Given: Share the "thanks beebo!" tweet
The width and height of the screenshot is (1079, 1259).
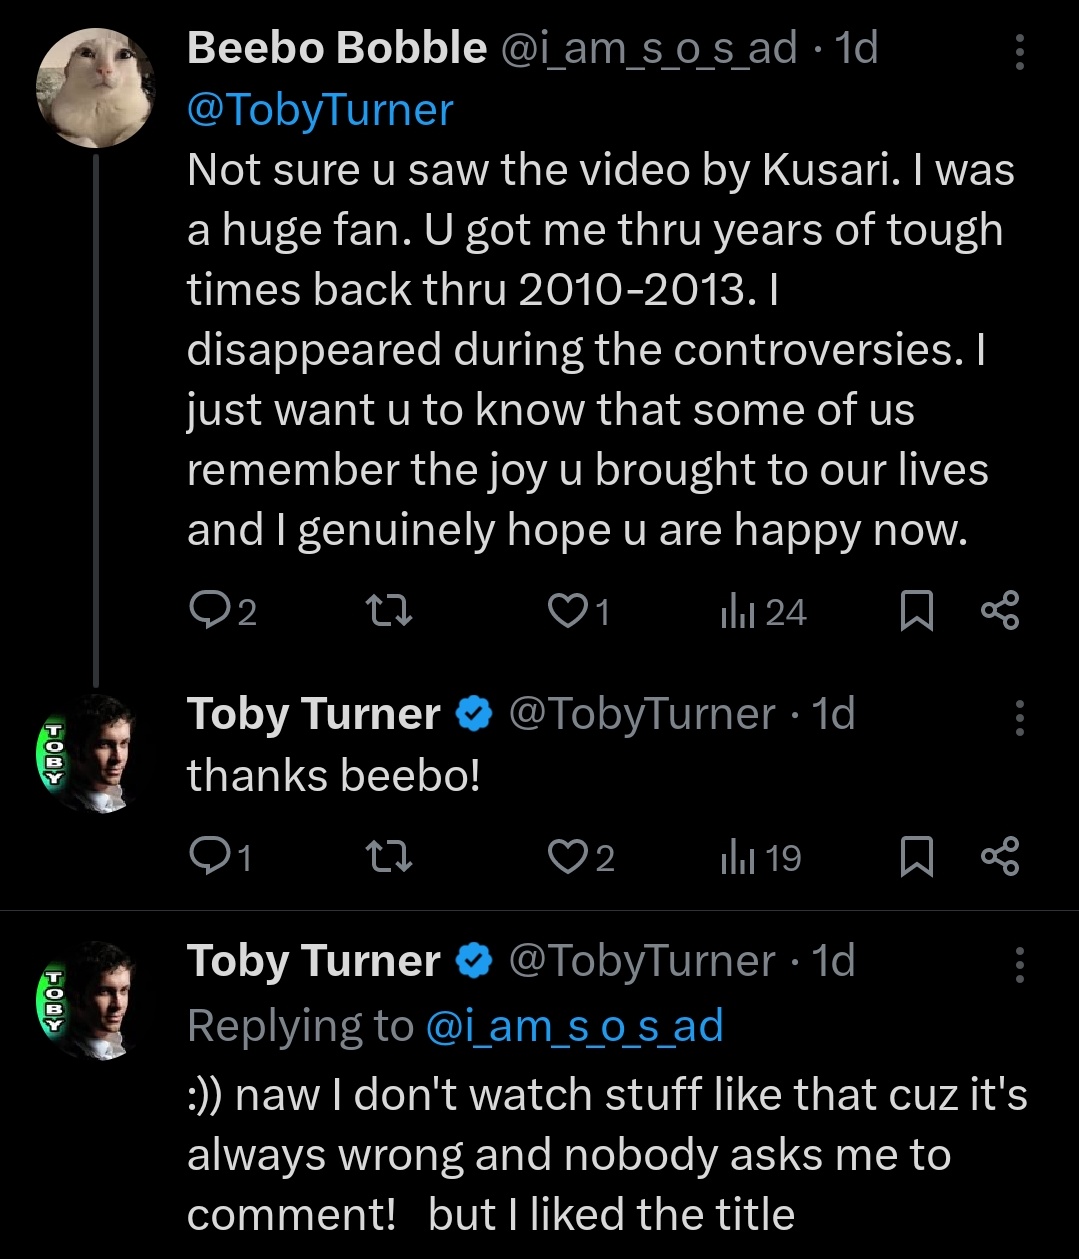Looking at the screenshot, I should coord(999,857).
